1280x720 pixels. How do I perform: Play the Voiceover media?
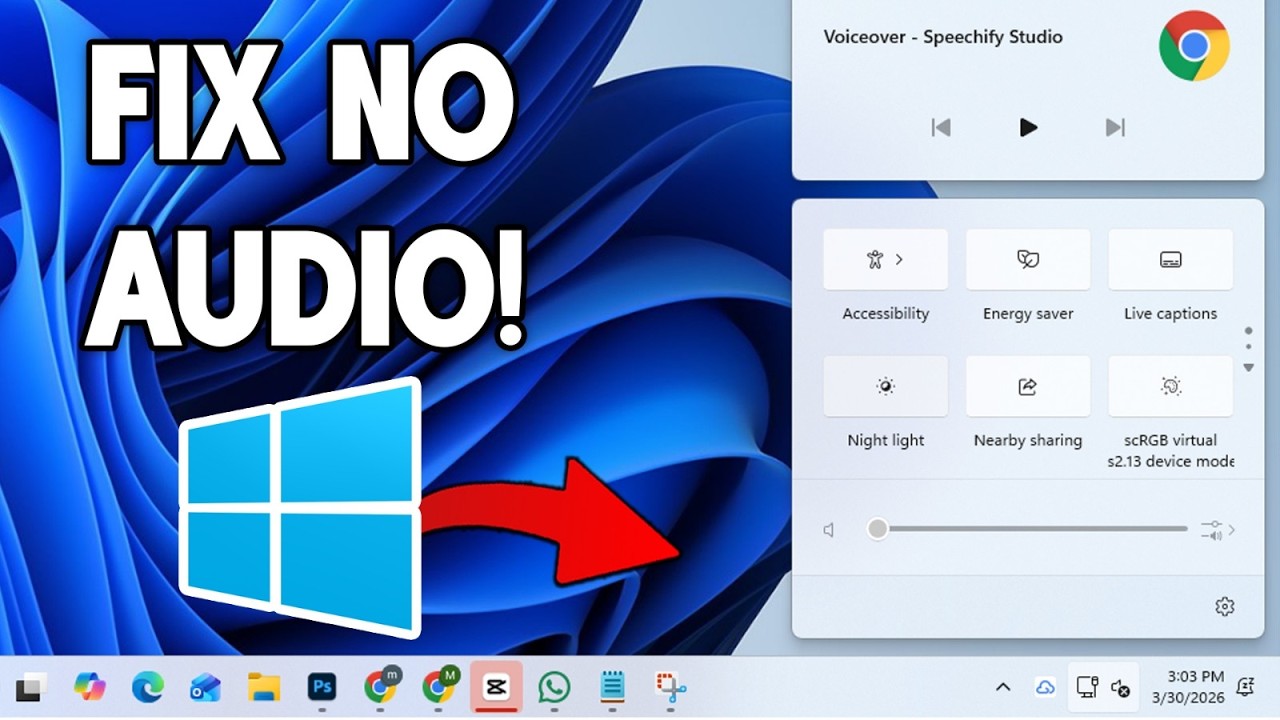tap(1028, 127)
